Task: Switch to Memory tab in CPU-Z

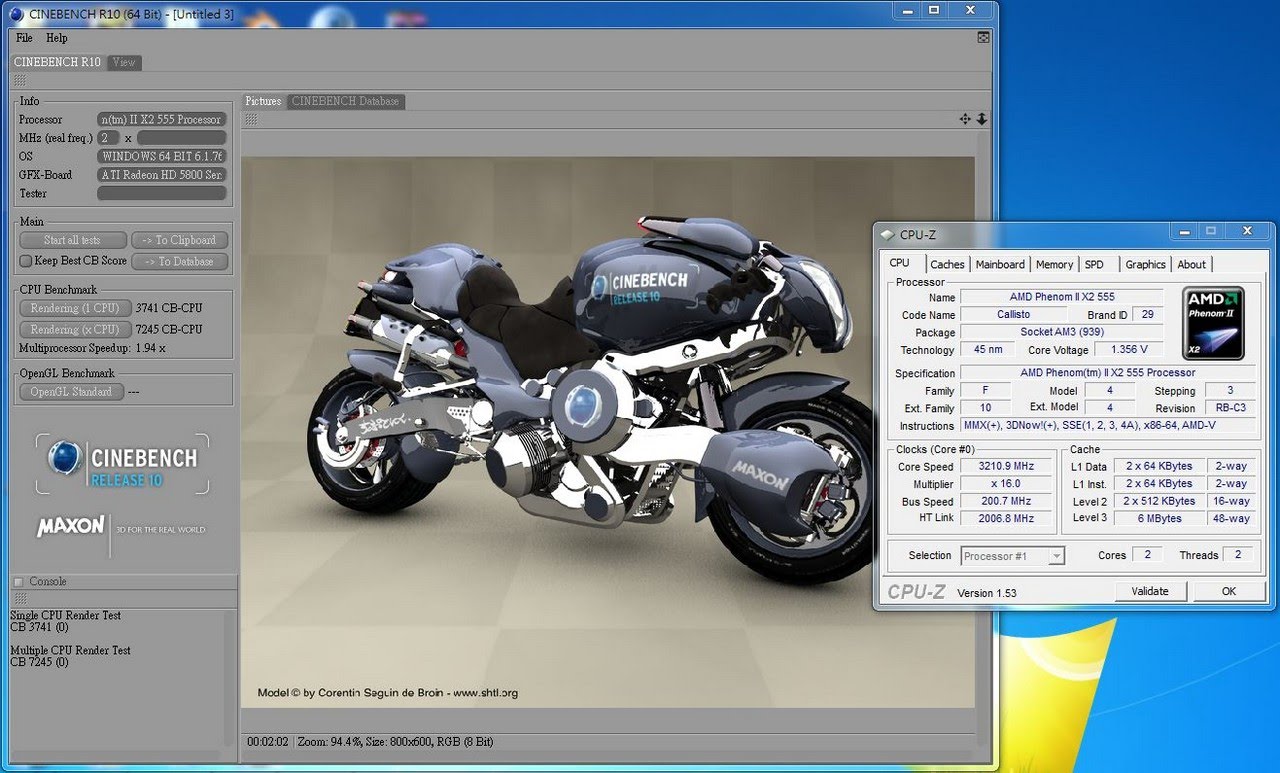Action: tap(1054, 265)
